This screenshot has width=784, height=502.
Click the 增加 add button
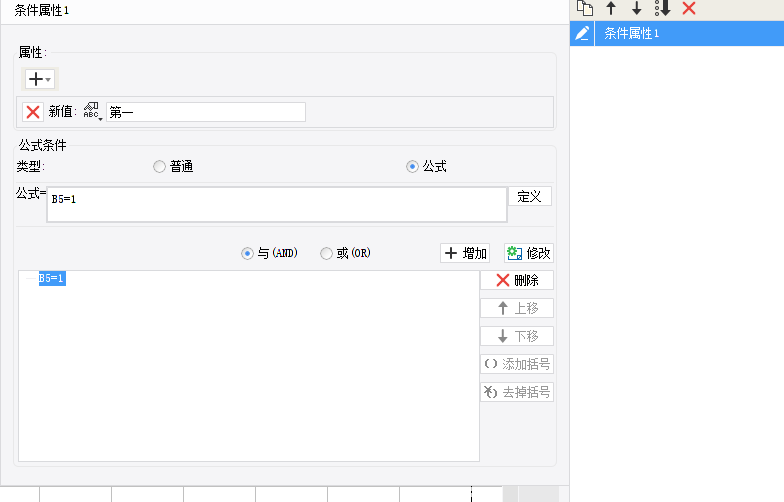point(465,253)
